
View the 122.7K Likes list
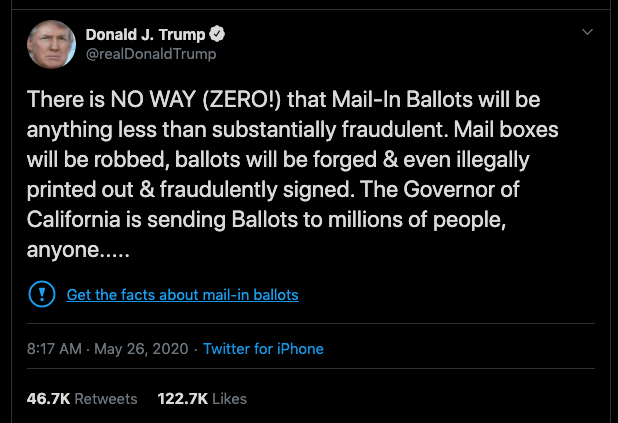point(202,398)
